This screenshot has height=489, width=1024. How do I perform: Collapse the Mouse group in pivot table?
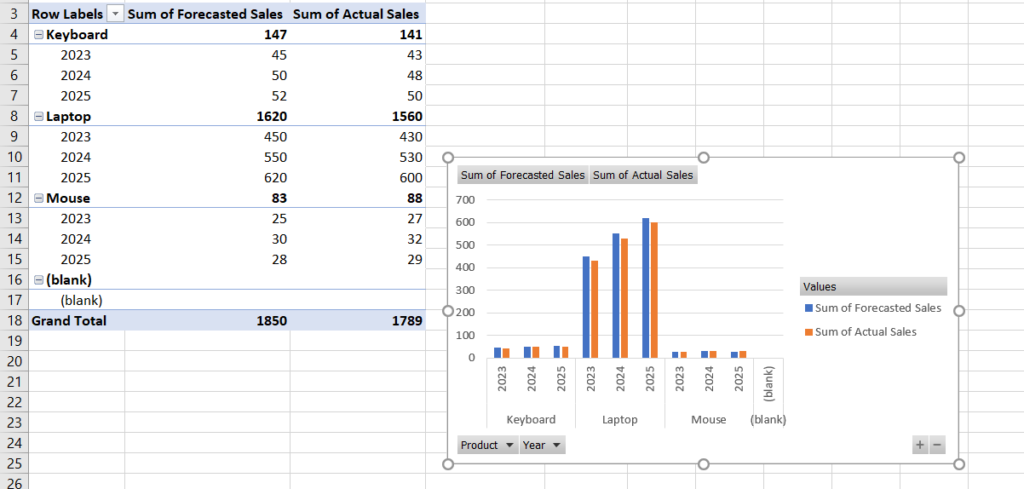(x=39, y=198)
